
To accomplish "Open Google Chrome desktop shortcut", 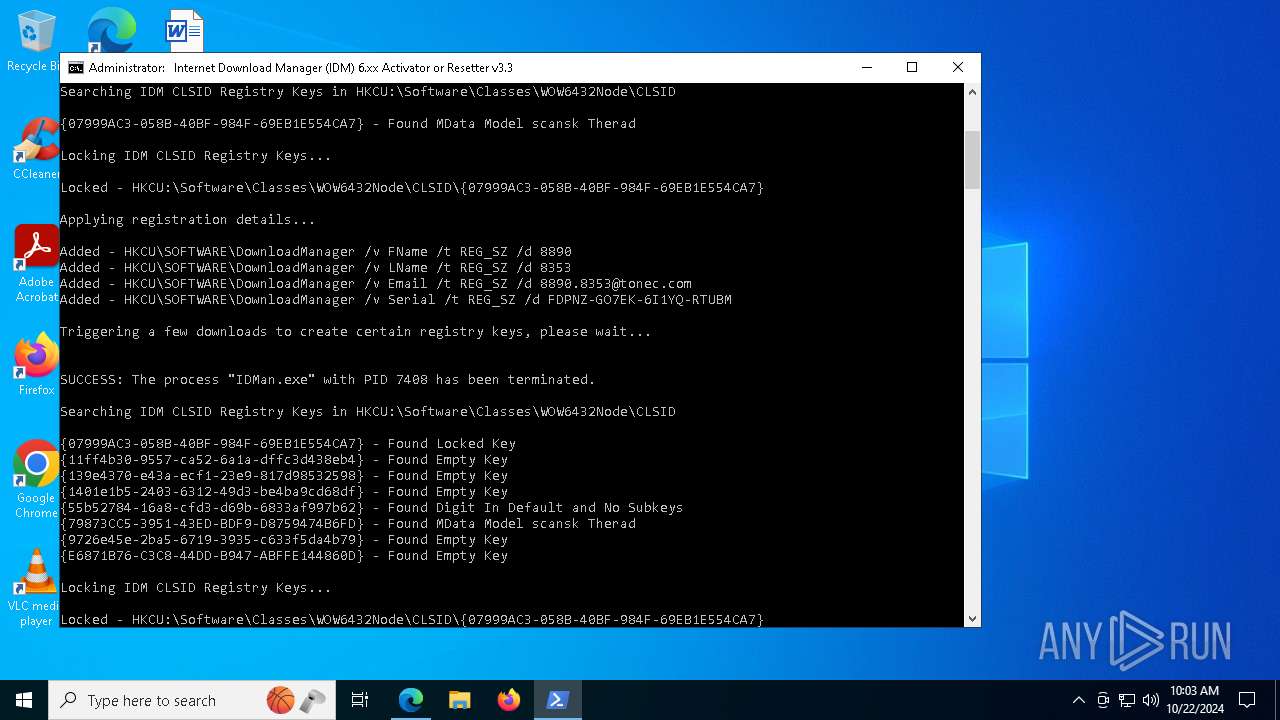I will [36, 479].
